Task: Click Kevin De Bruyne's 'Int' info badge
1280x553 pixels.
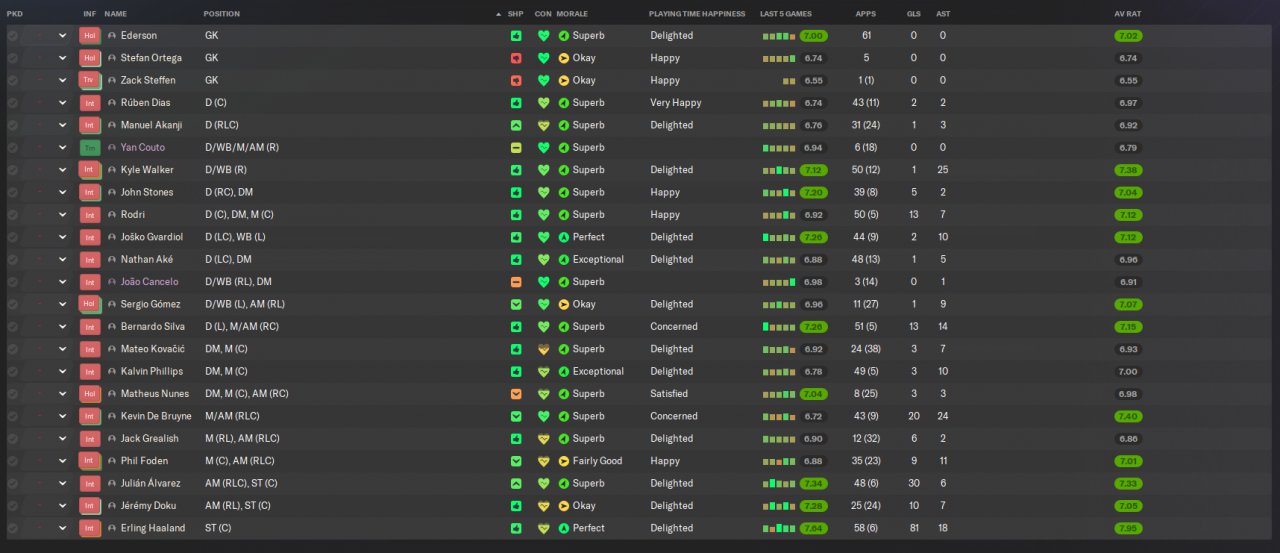Action: click(x=89, y=416)
